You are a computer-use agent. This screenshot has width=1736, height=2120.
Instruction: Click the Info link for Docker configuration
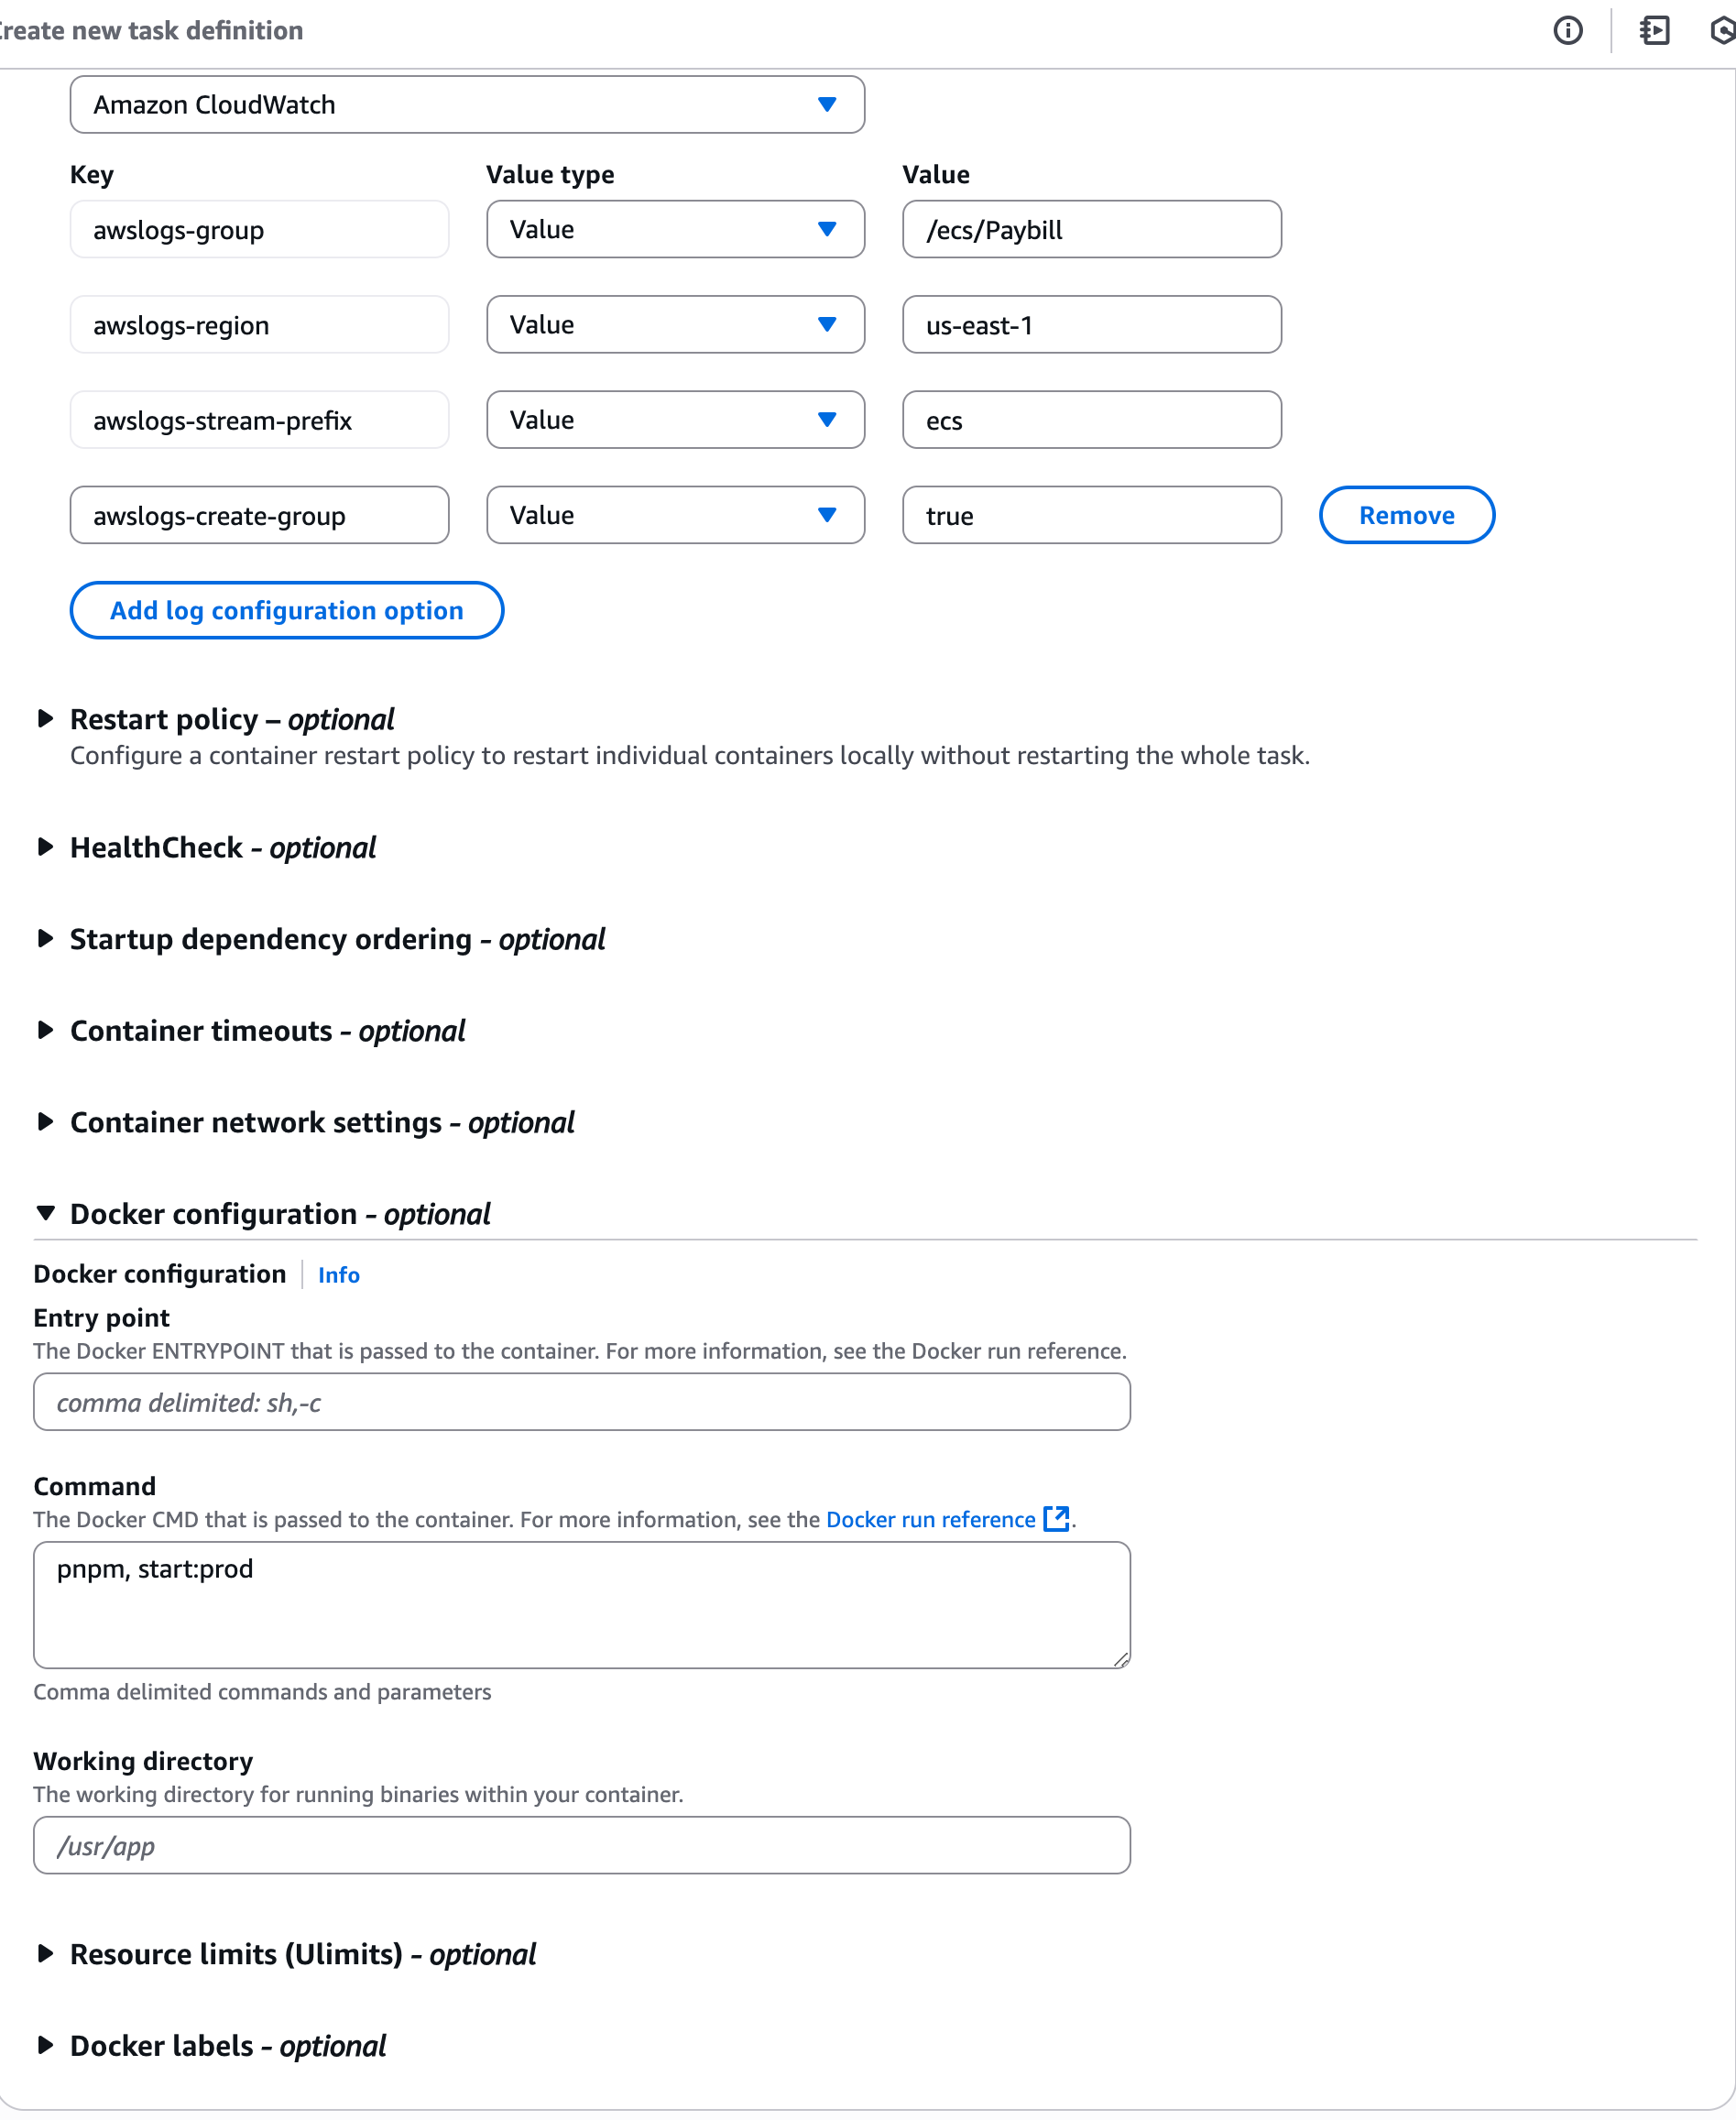tap(338, 1275)
